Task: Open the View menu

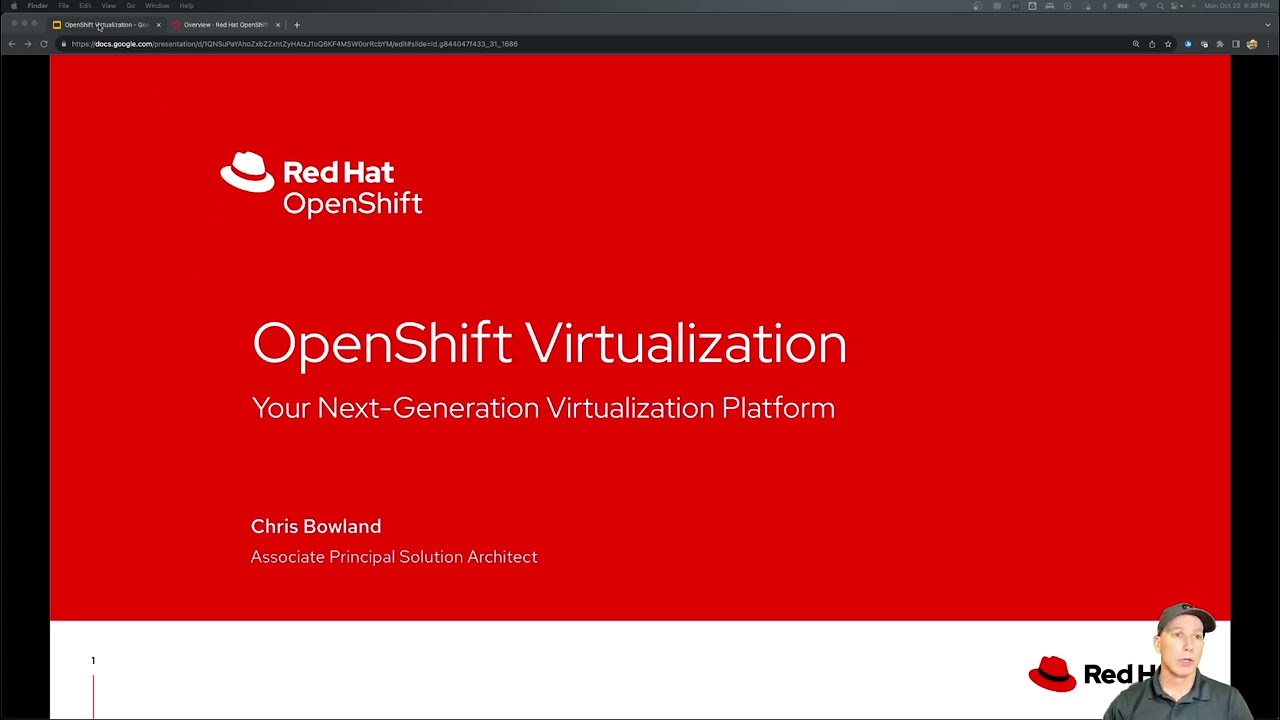Action: coord(108,6)
